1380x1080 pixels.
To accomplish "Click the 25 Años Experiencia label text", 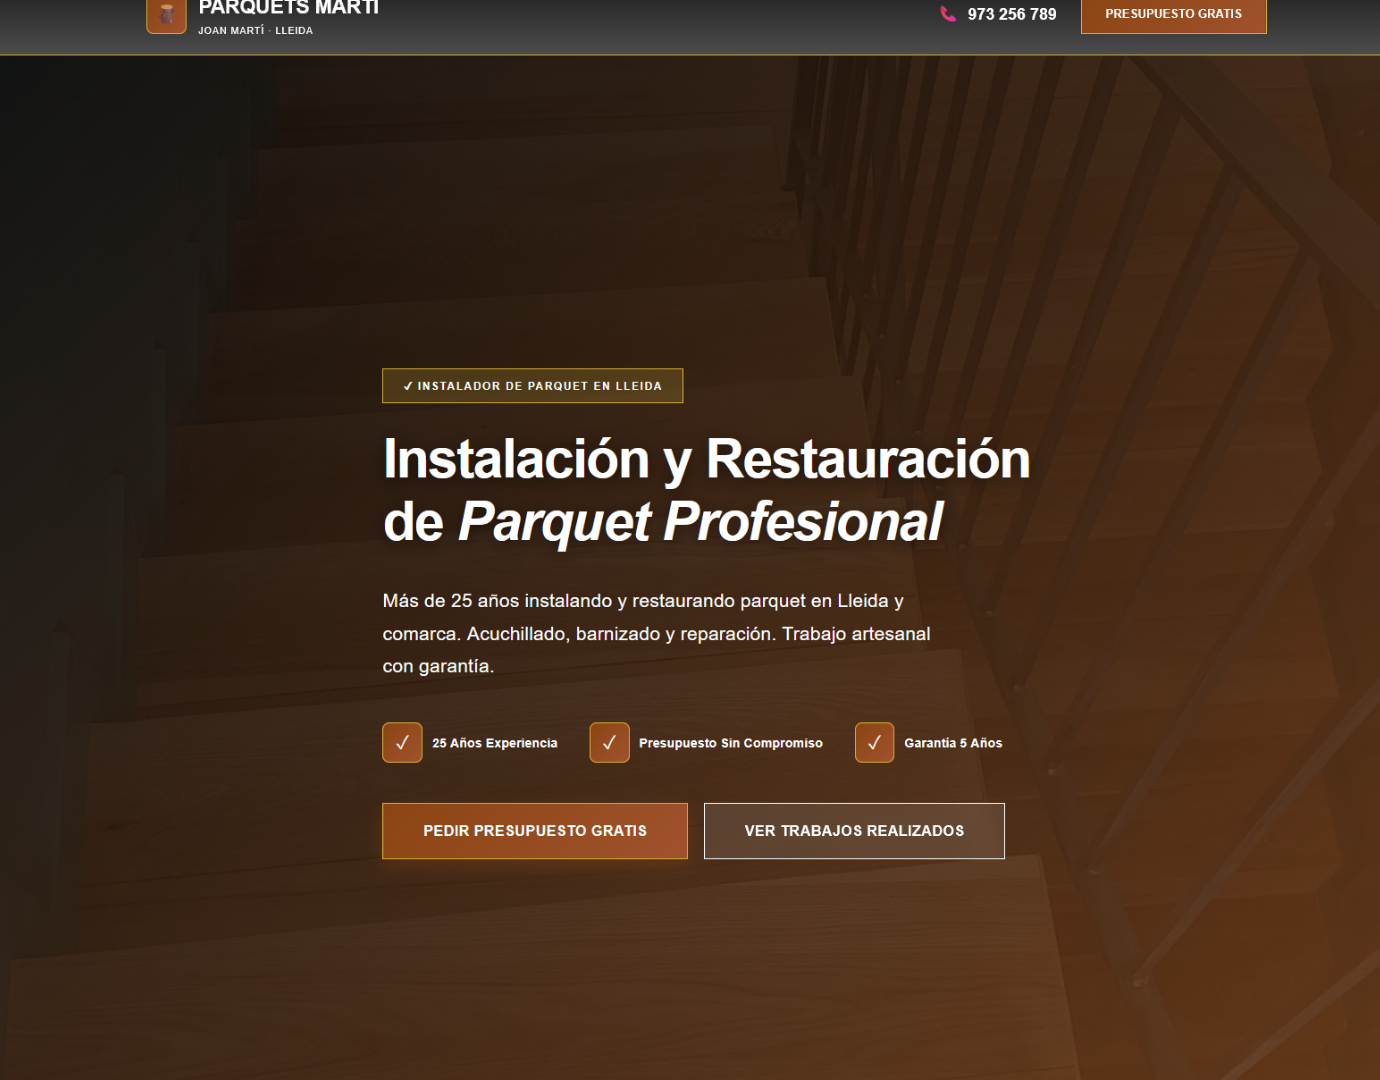I will (494, 742).
